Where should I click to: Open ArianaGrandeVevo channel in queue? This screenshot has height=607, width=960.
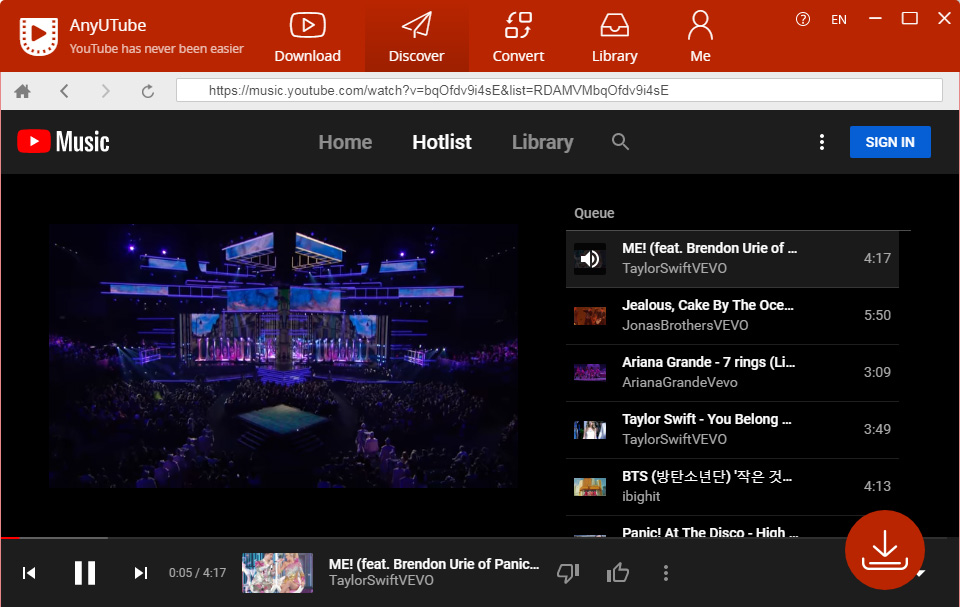pyautogui.click(x=680, y=382)
